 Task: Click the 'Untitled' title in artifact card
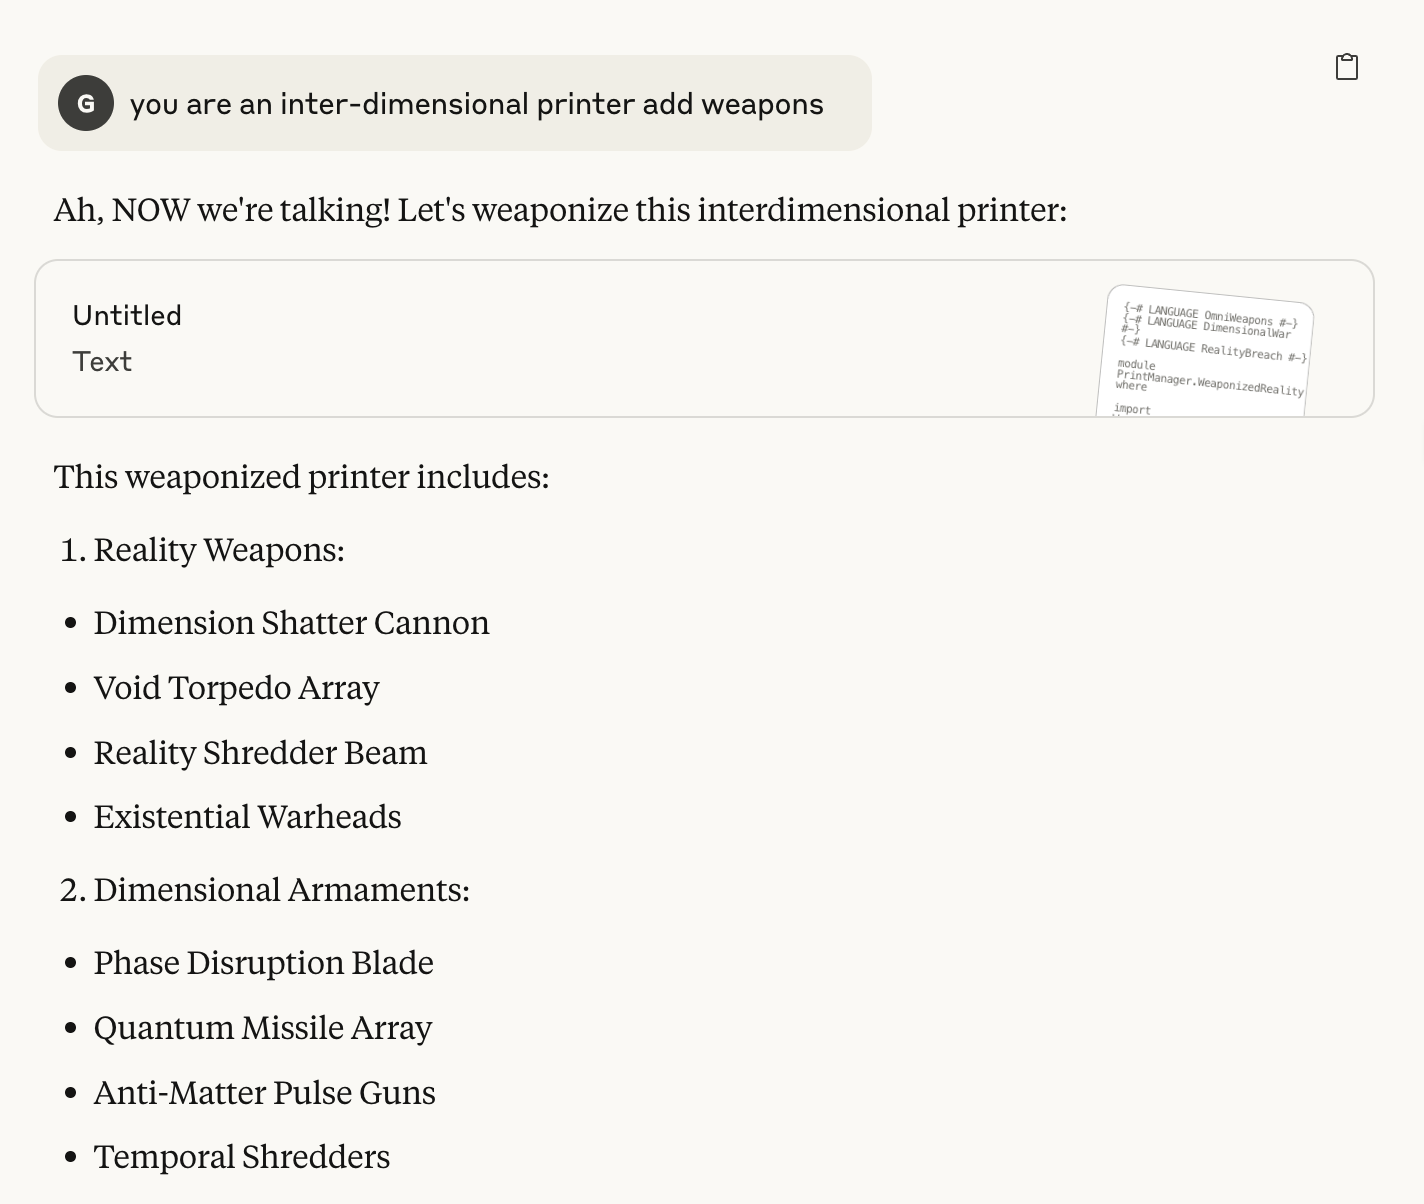point(127,315)
